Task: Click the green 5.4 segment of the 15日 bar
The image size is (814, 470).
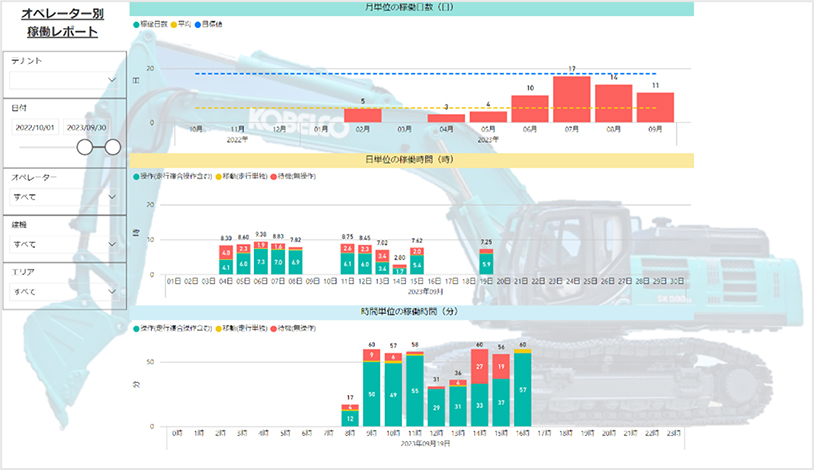Action: [417, 265]
